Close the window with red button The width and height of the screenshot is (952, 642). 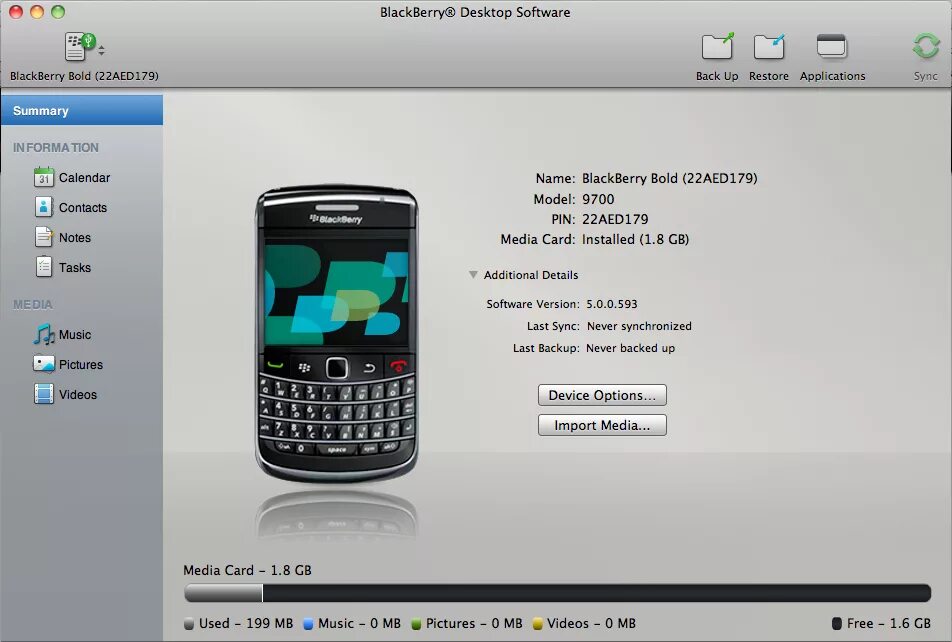(x=16, y=12)
